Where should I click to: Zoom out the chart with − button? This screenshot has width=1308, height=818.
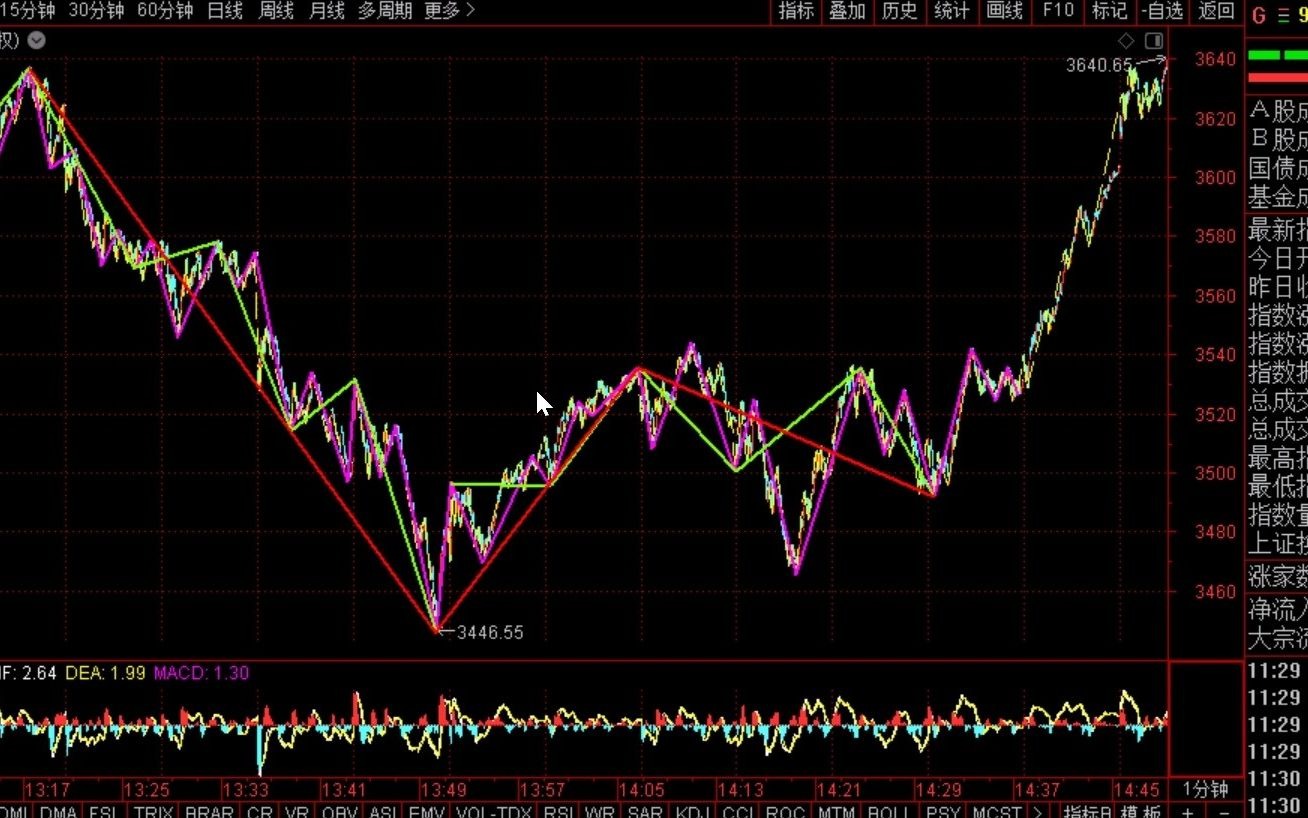1224,811
